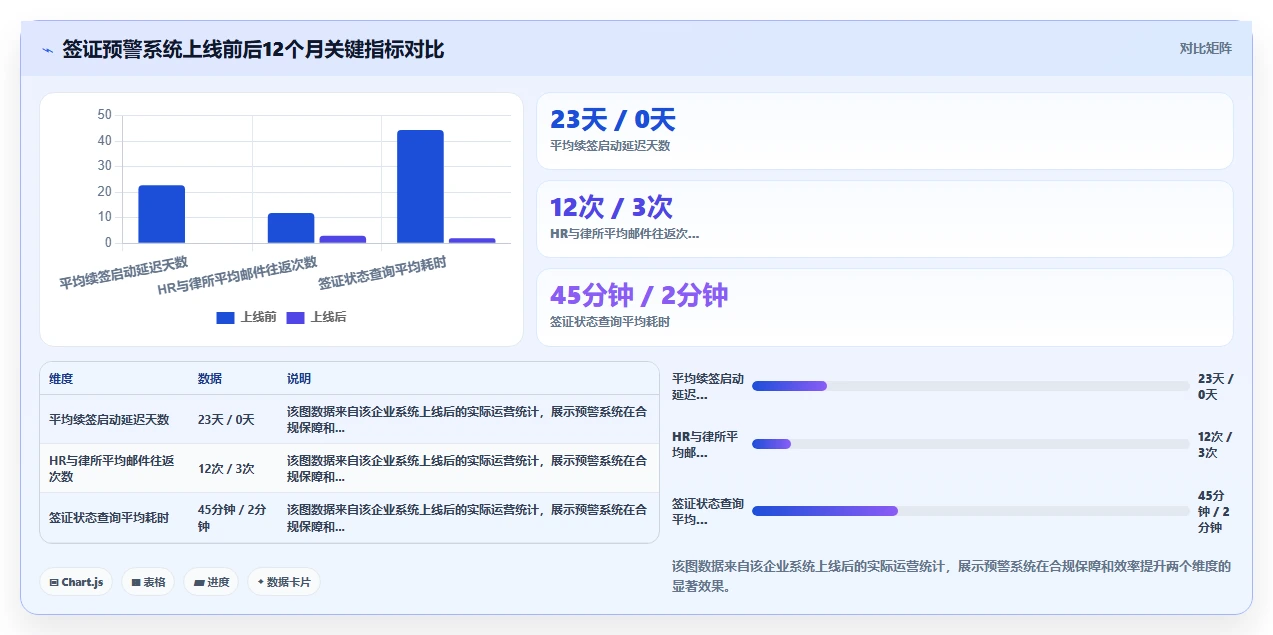Click the chart axis label 平均续签启动延迟天数
The width and height of the screenshot is (1273, 635).
click(124, 272)
